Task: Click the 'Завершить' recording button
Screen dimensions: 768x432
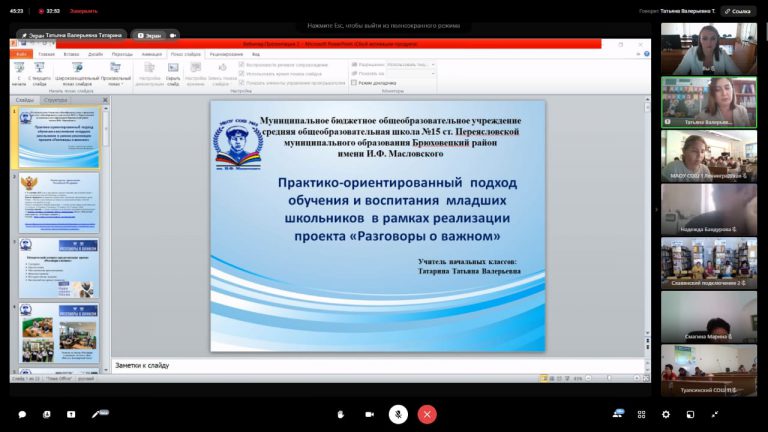Action: pos(83,11)
